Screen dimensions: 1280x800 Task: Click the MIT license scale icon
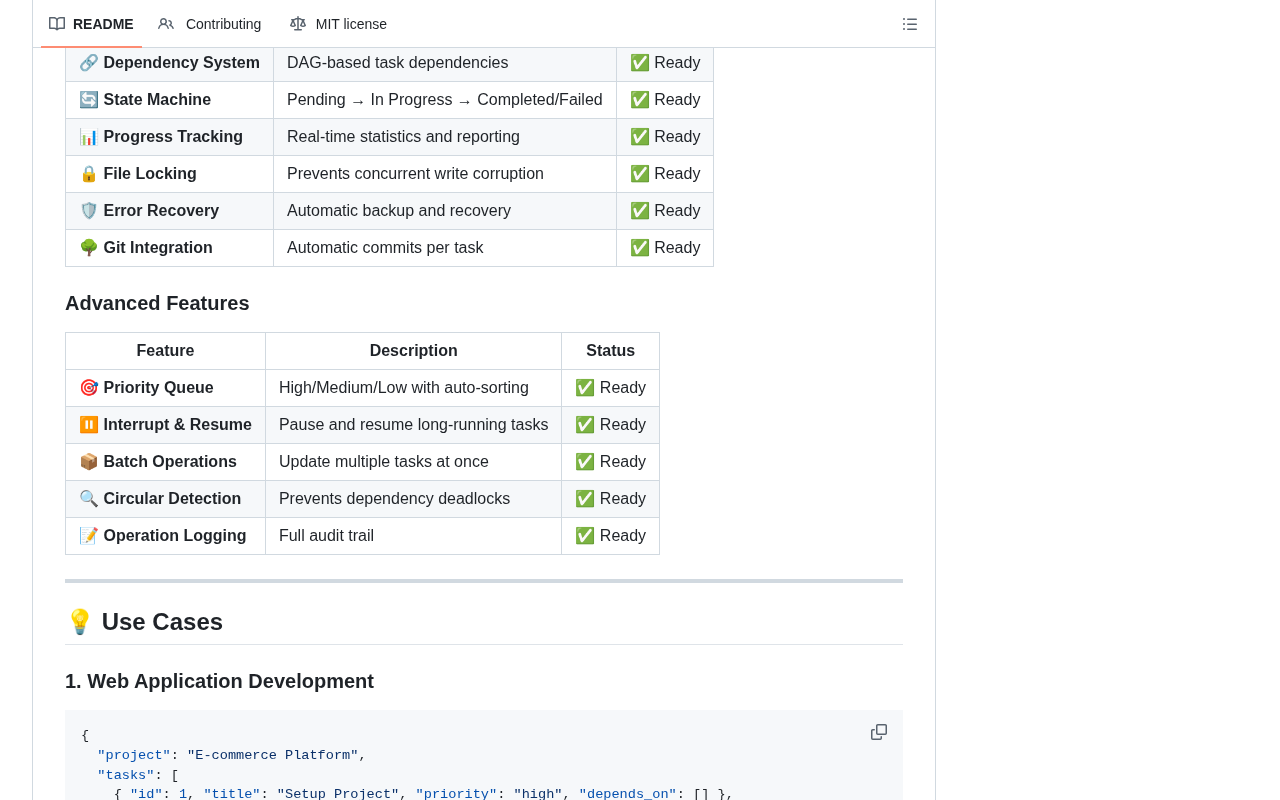tap(298, 24)
